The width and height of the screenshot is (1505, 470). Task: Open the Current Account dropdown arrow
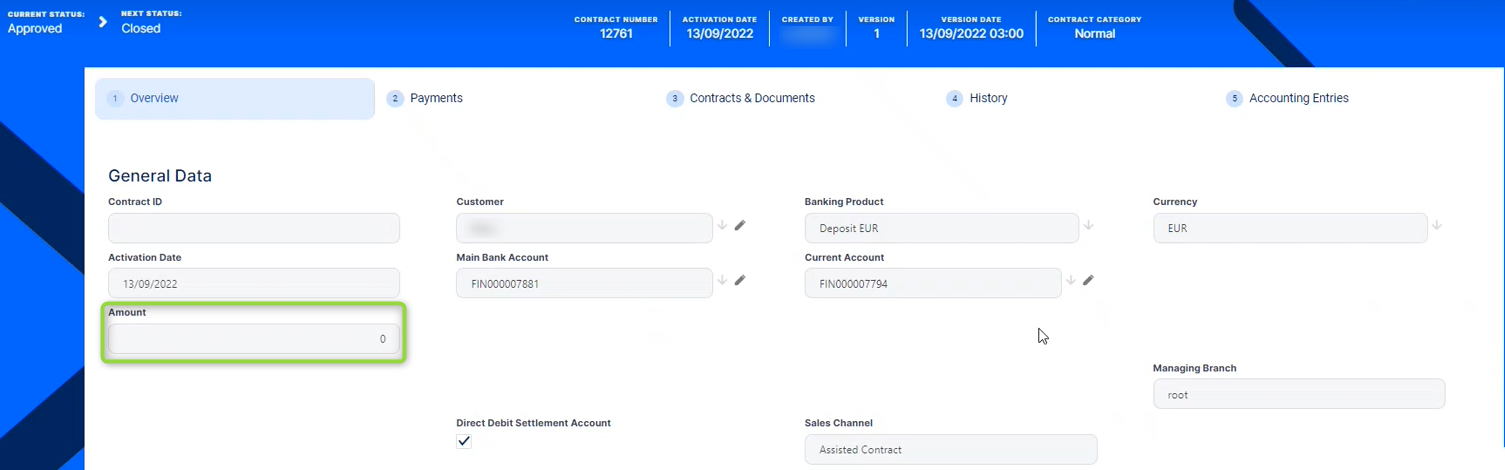[x=1070, y=281]
